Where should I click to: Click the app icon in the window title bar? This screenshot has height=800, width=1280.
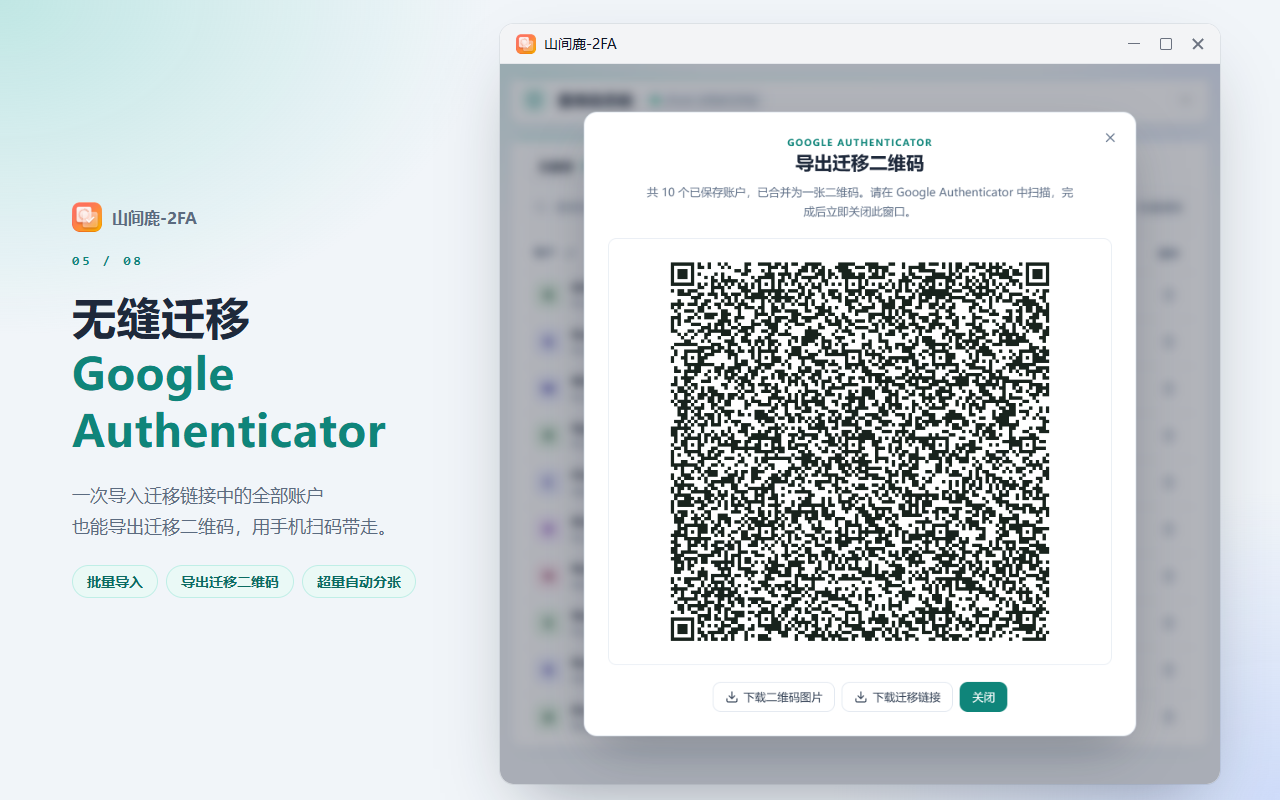coord(526,44)
